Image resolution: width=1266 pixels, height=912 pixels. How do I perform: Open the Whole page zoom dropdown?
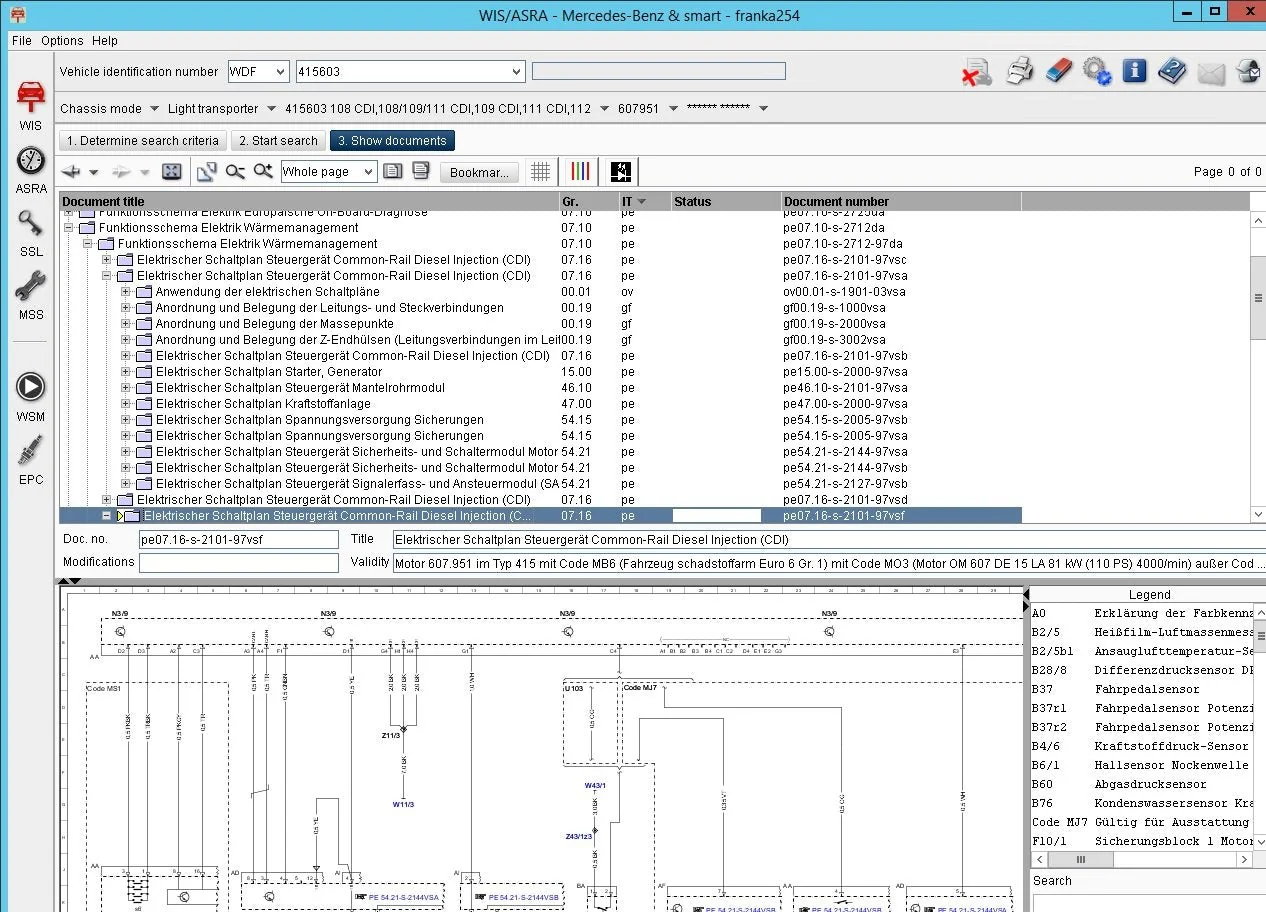tap(329, 172)
